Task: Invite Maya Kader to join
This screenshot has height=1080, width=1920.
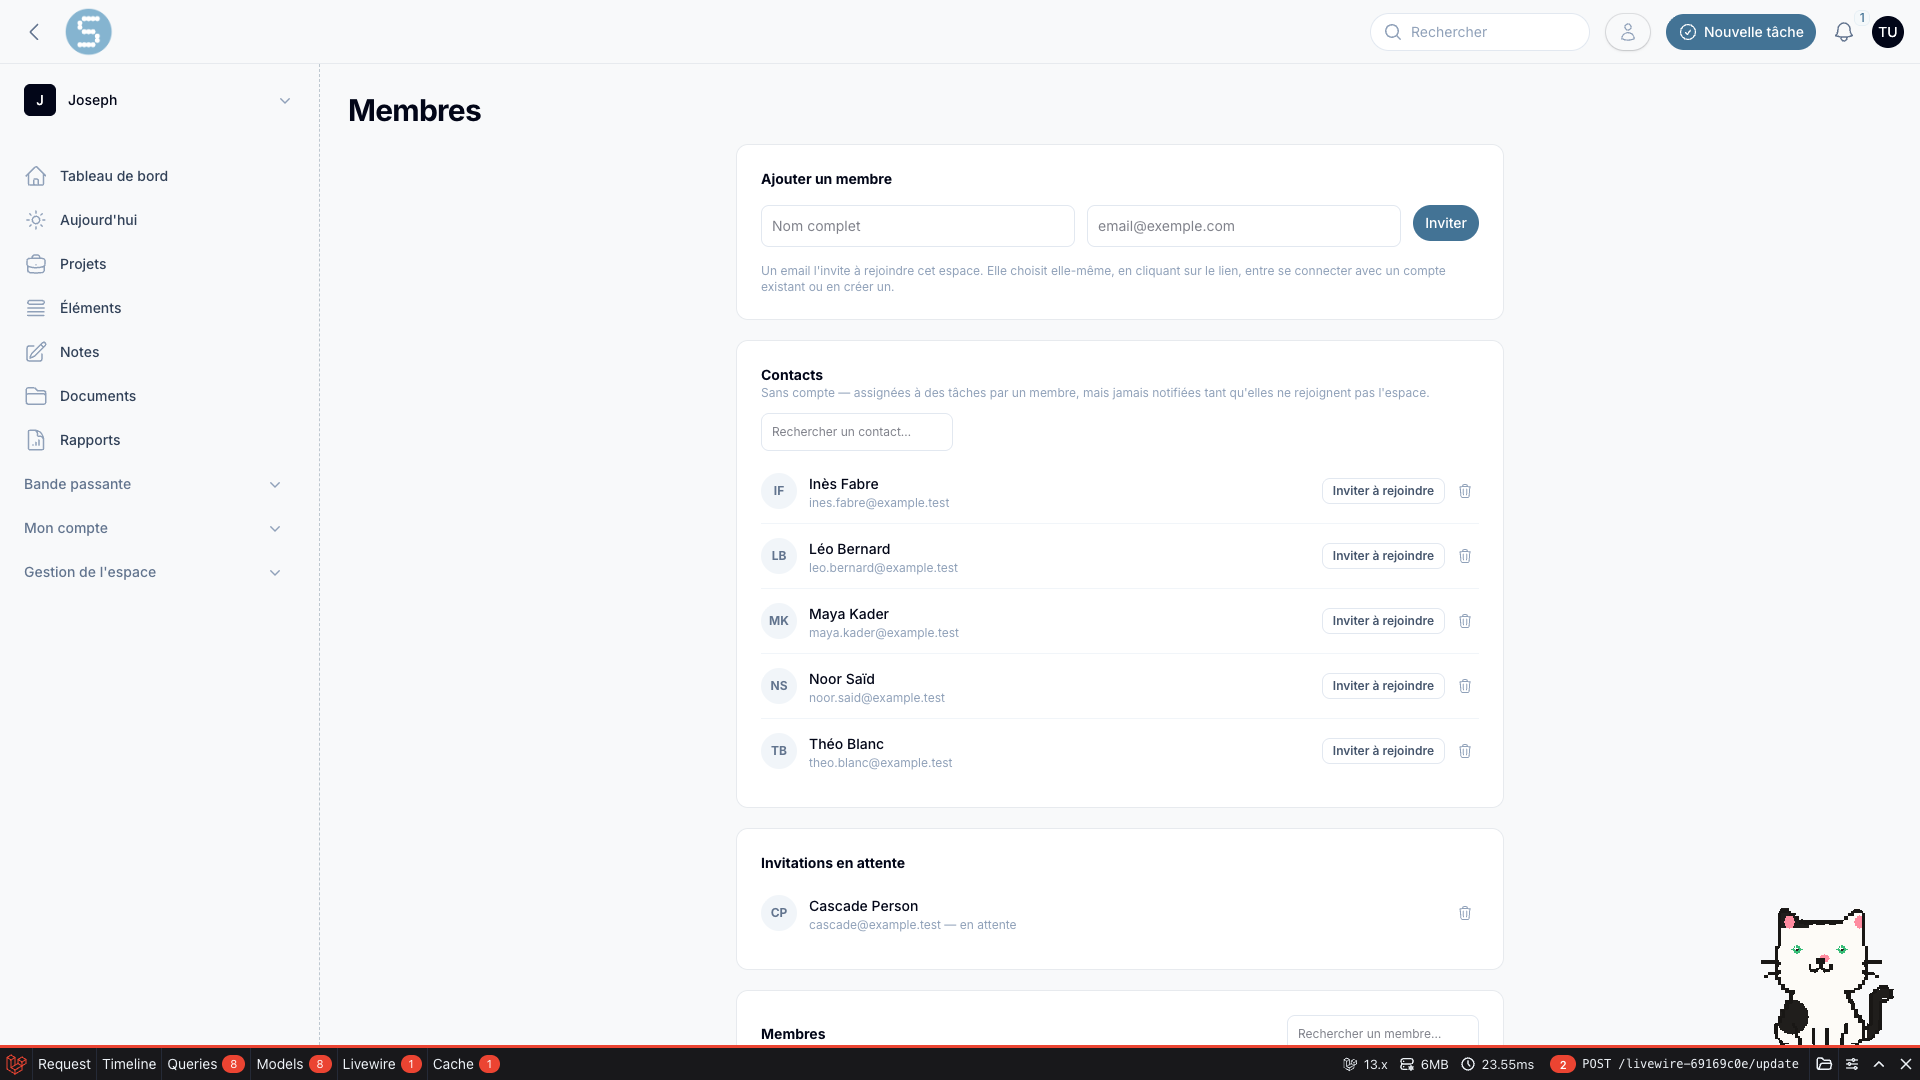Action: (x=1382, y=621)
